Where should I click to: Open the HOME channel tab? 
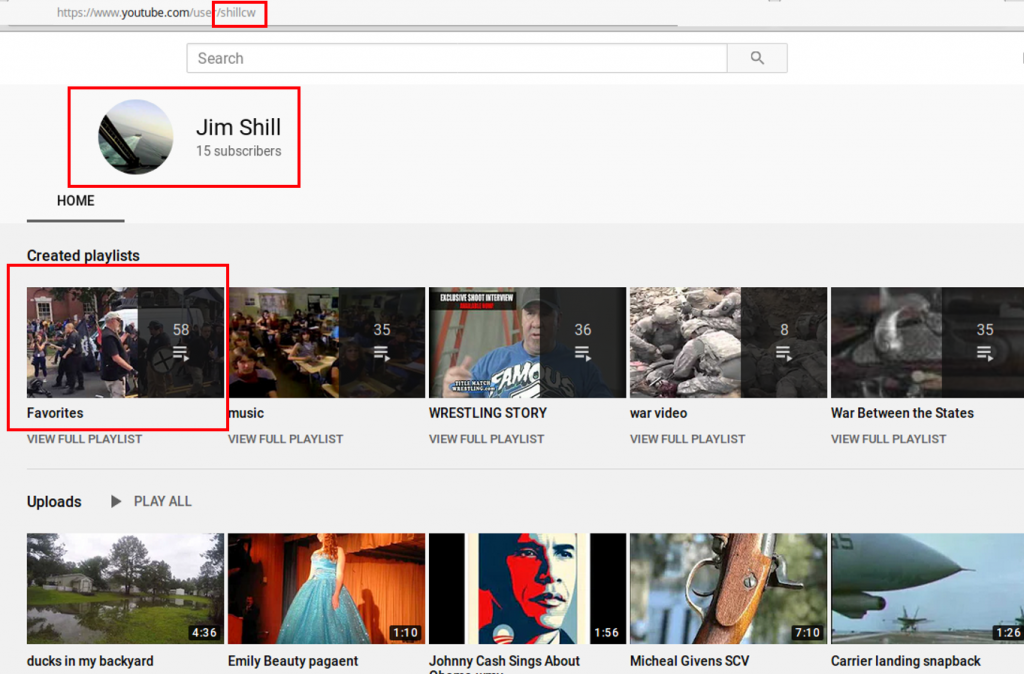(x=76, y=201)
